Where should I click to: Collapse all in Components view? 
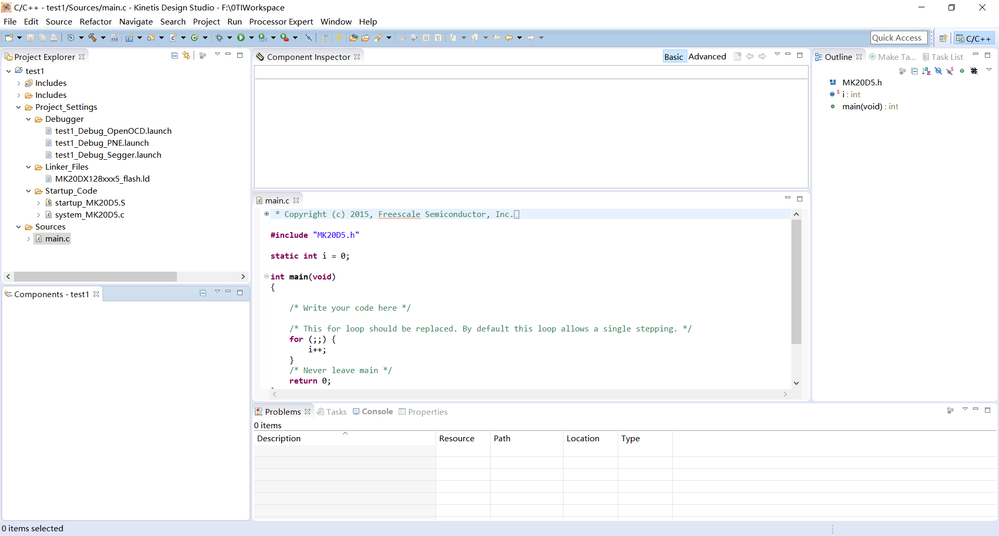pyautogui.click(x=203, y=293)
